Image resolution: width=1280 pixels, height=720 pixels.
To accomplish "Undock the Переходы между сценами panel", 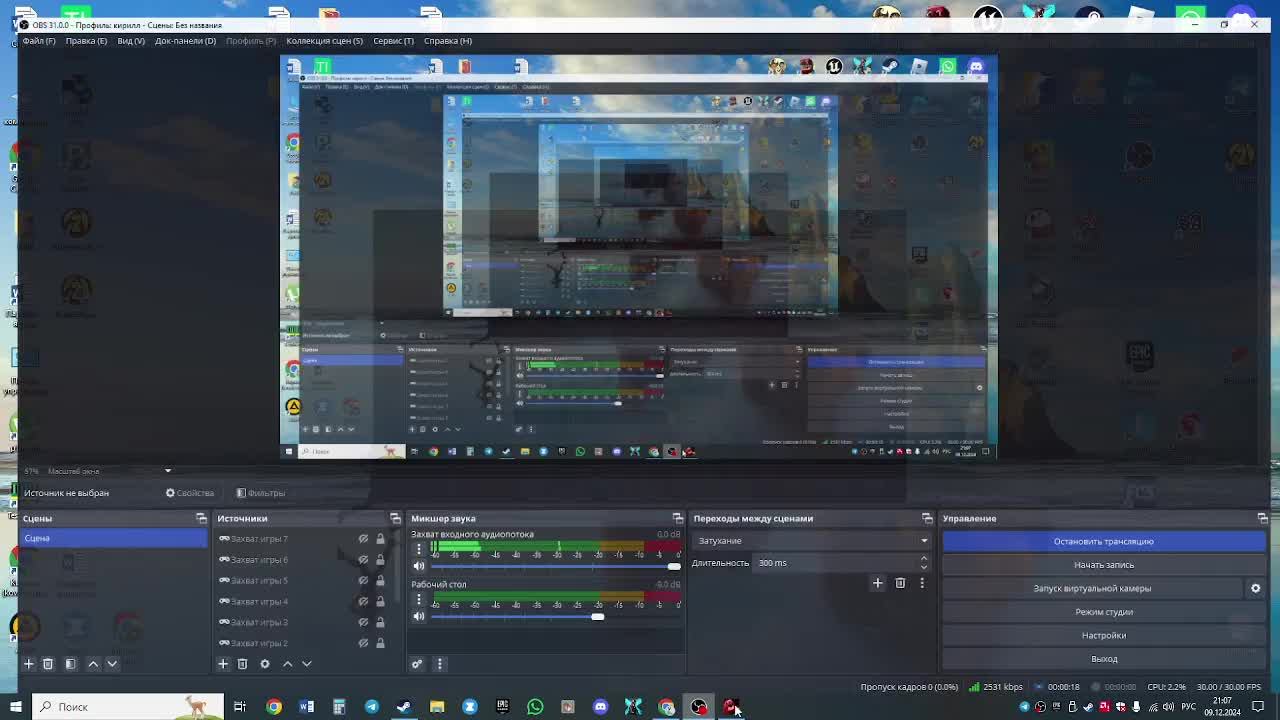I will tap(927, 518).
